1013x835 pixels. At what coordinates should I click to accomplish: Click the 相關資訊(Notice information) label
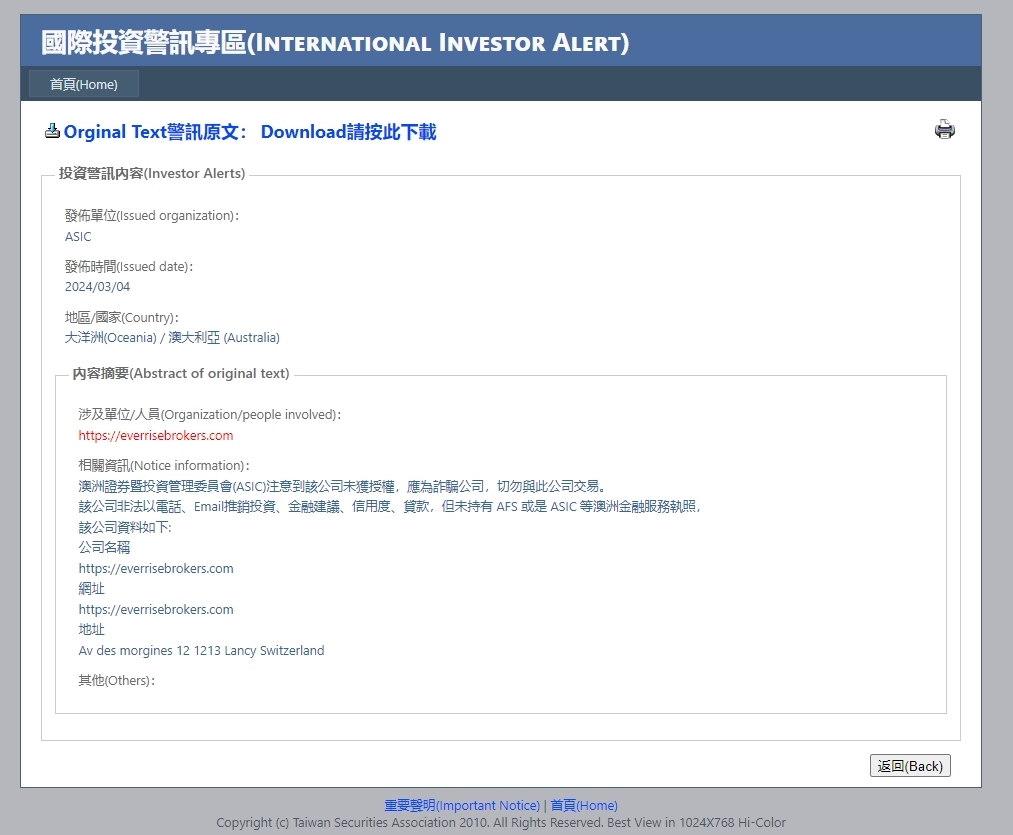[164, 466]
